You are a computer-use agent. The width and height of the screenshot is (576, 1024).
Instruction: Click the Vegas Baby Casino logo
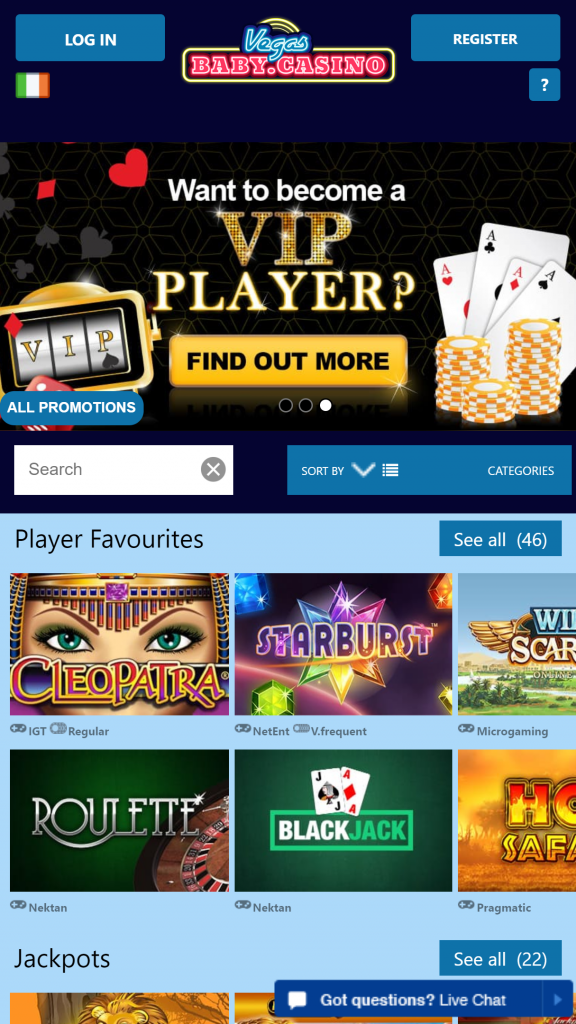[x=288, y=51]
